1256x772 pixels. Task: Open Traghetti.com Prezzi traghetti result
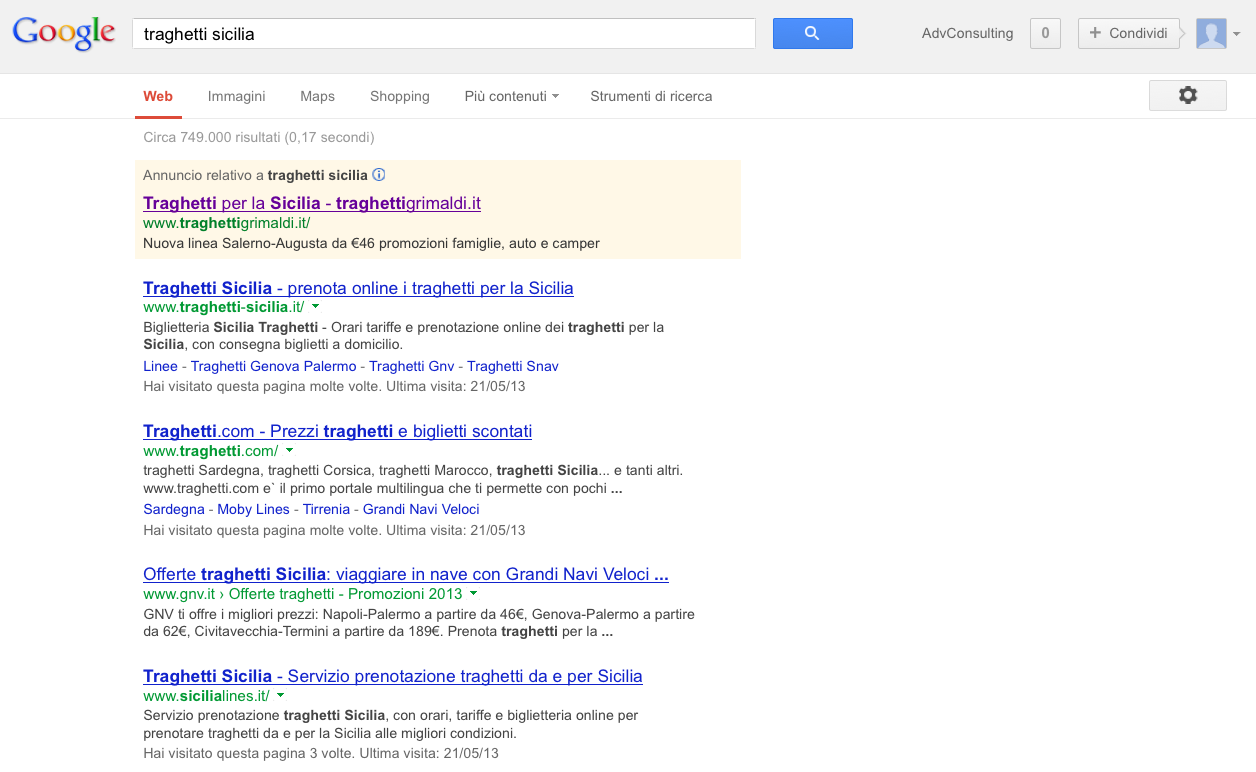[x=337, y=431]
